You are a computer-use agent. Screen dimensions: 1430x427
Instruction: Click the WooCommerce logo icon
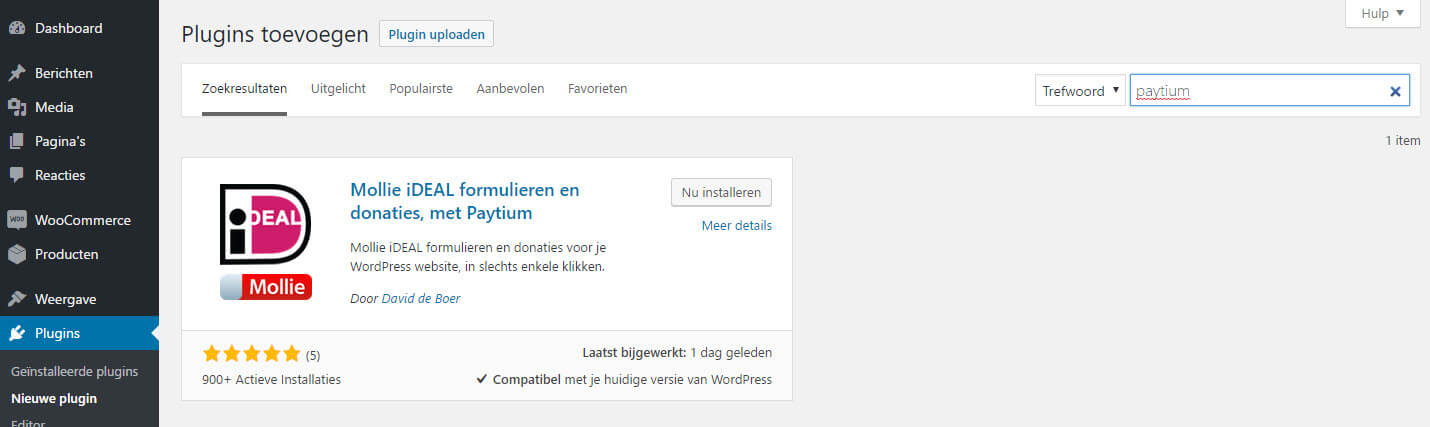click(x=16, y=220)
